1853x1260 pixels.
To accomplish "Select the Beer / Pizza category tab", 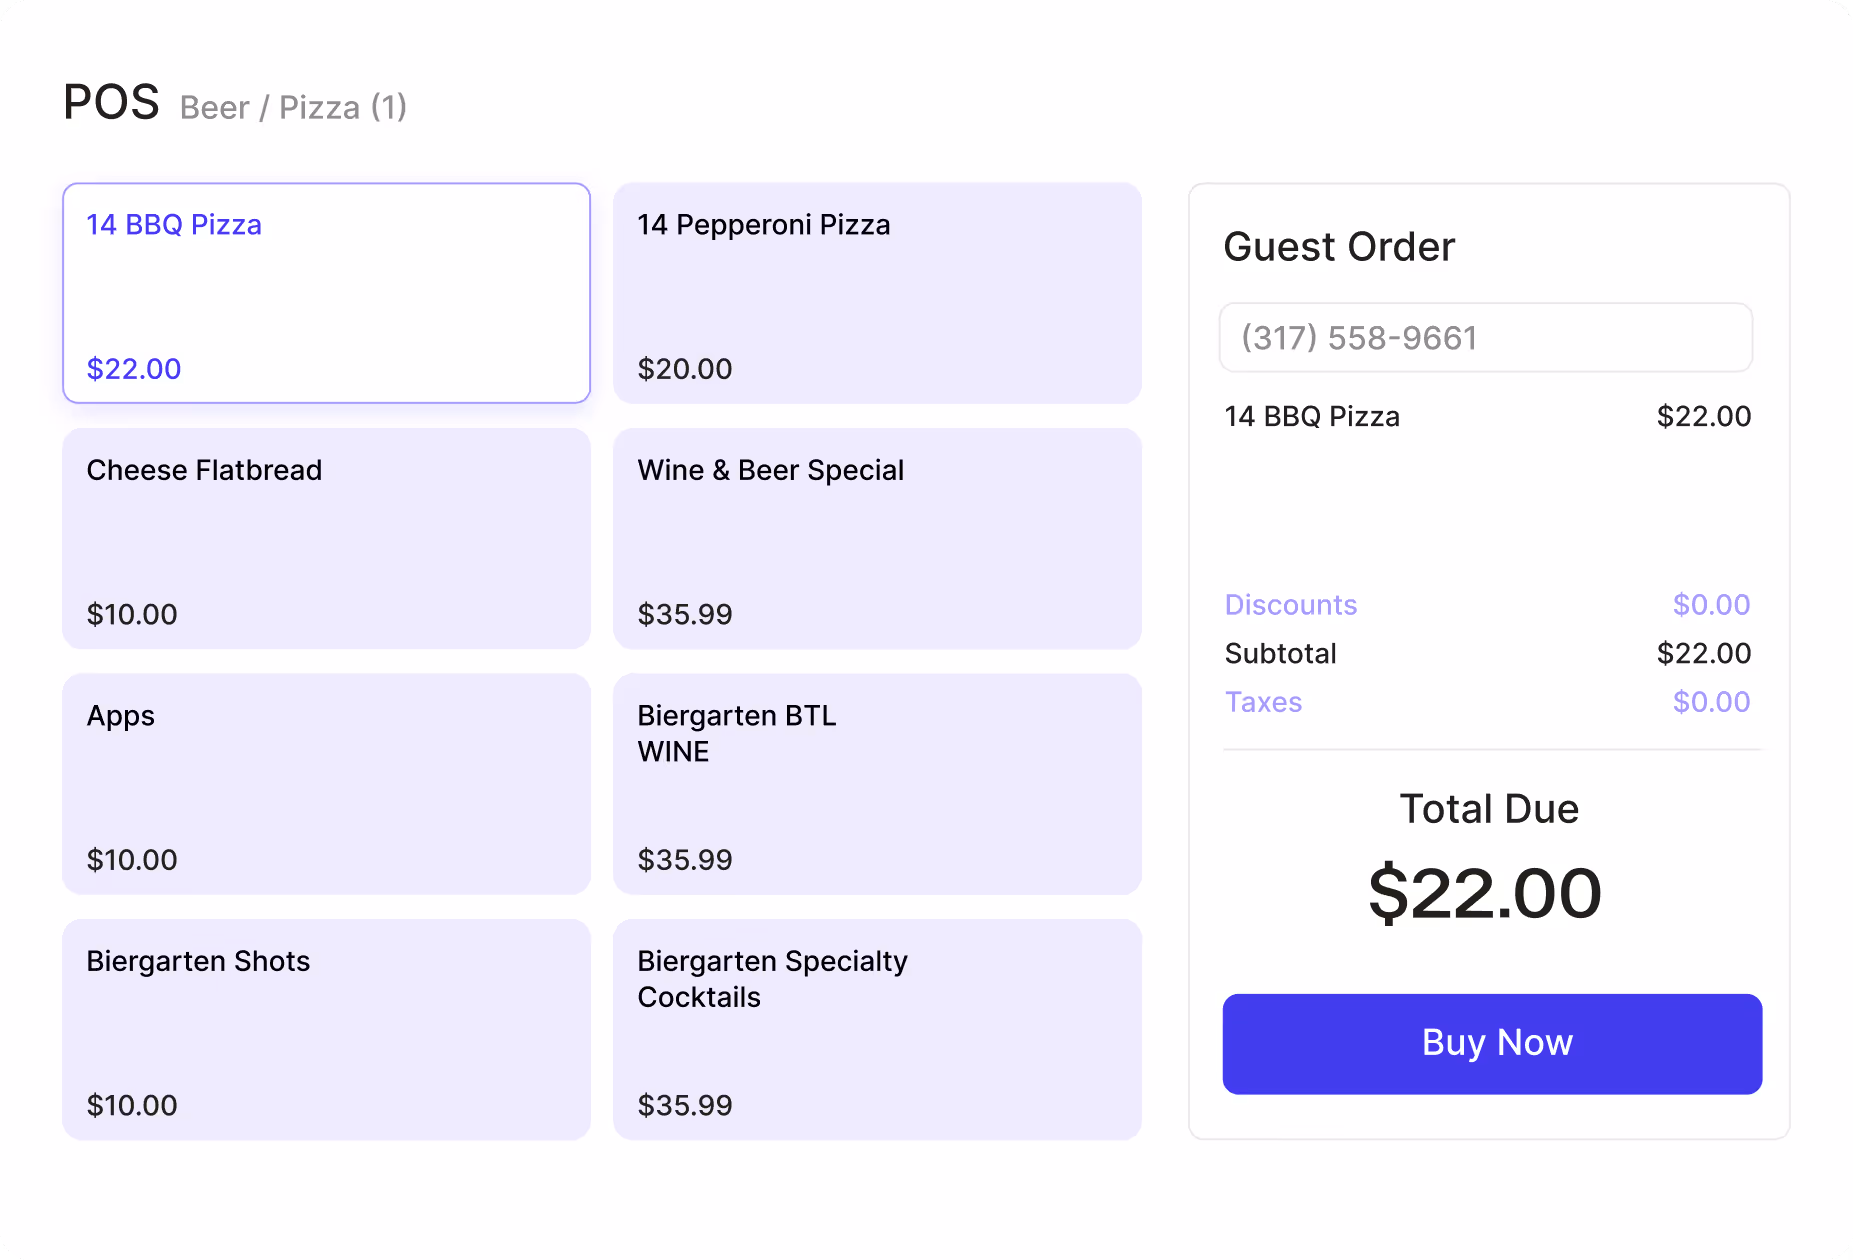I will click(292, 107).
